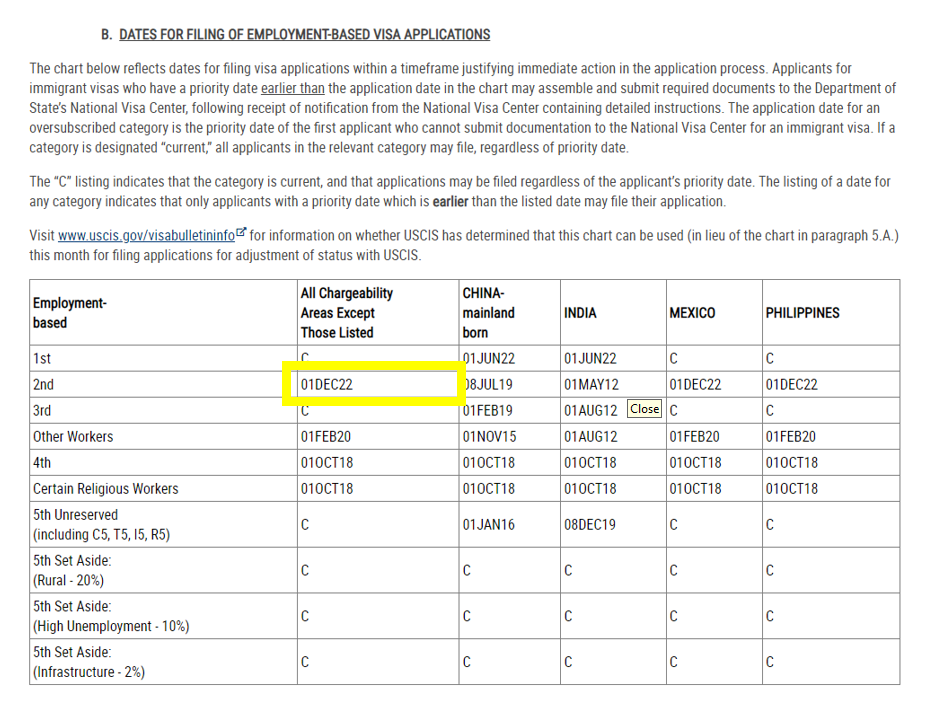Select the Dates for Filing section heading
The height and width of the screenshot is (715, 942).
coord(304,35)
